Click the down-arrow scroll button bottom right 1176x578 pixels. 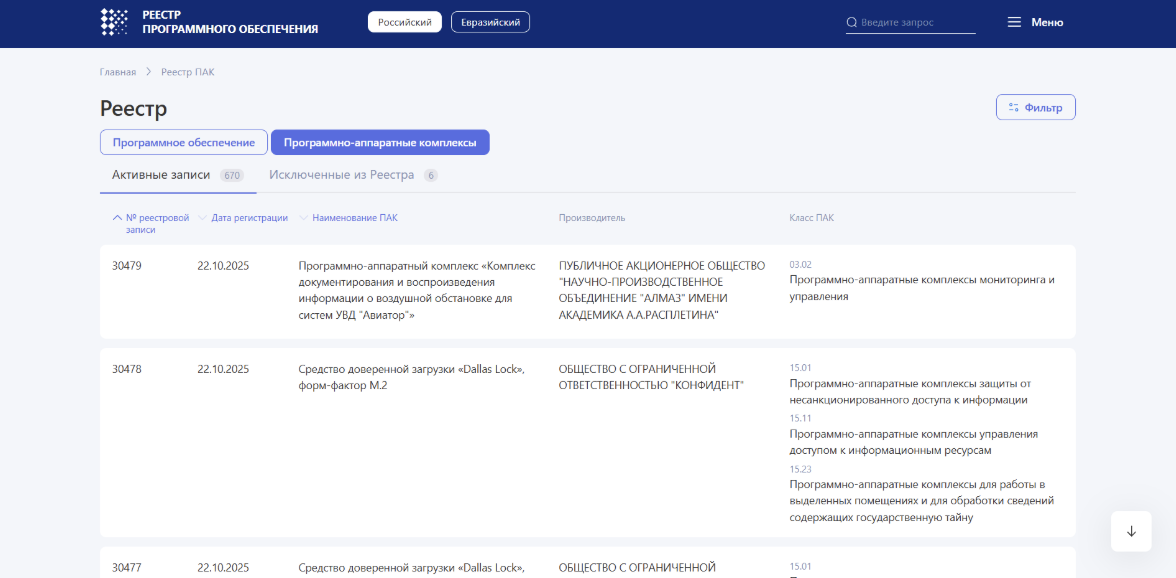(x=1131, y=531)
